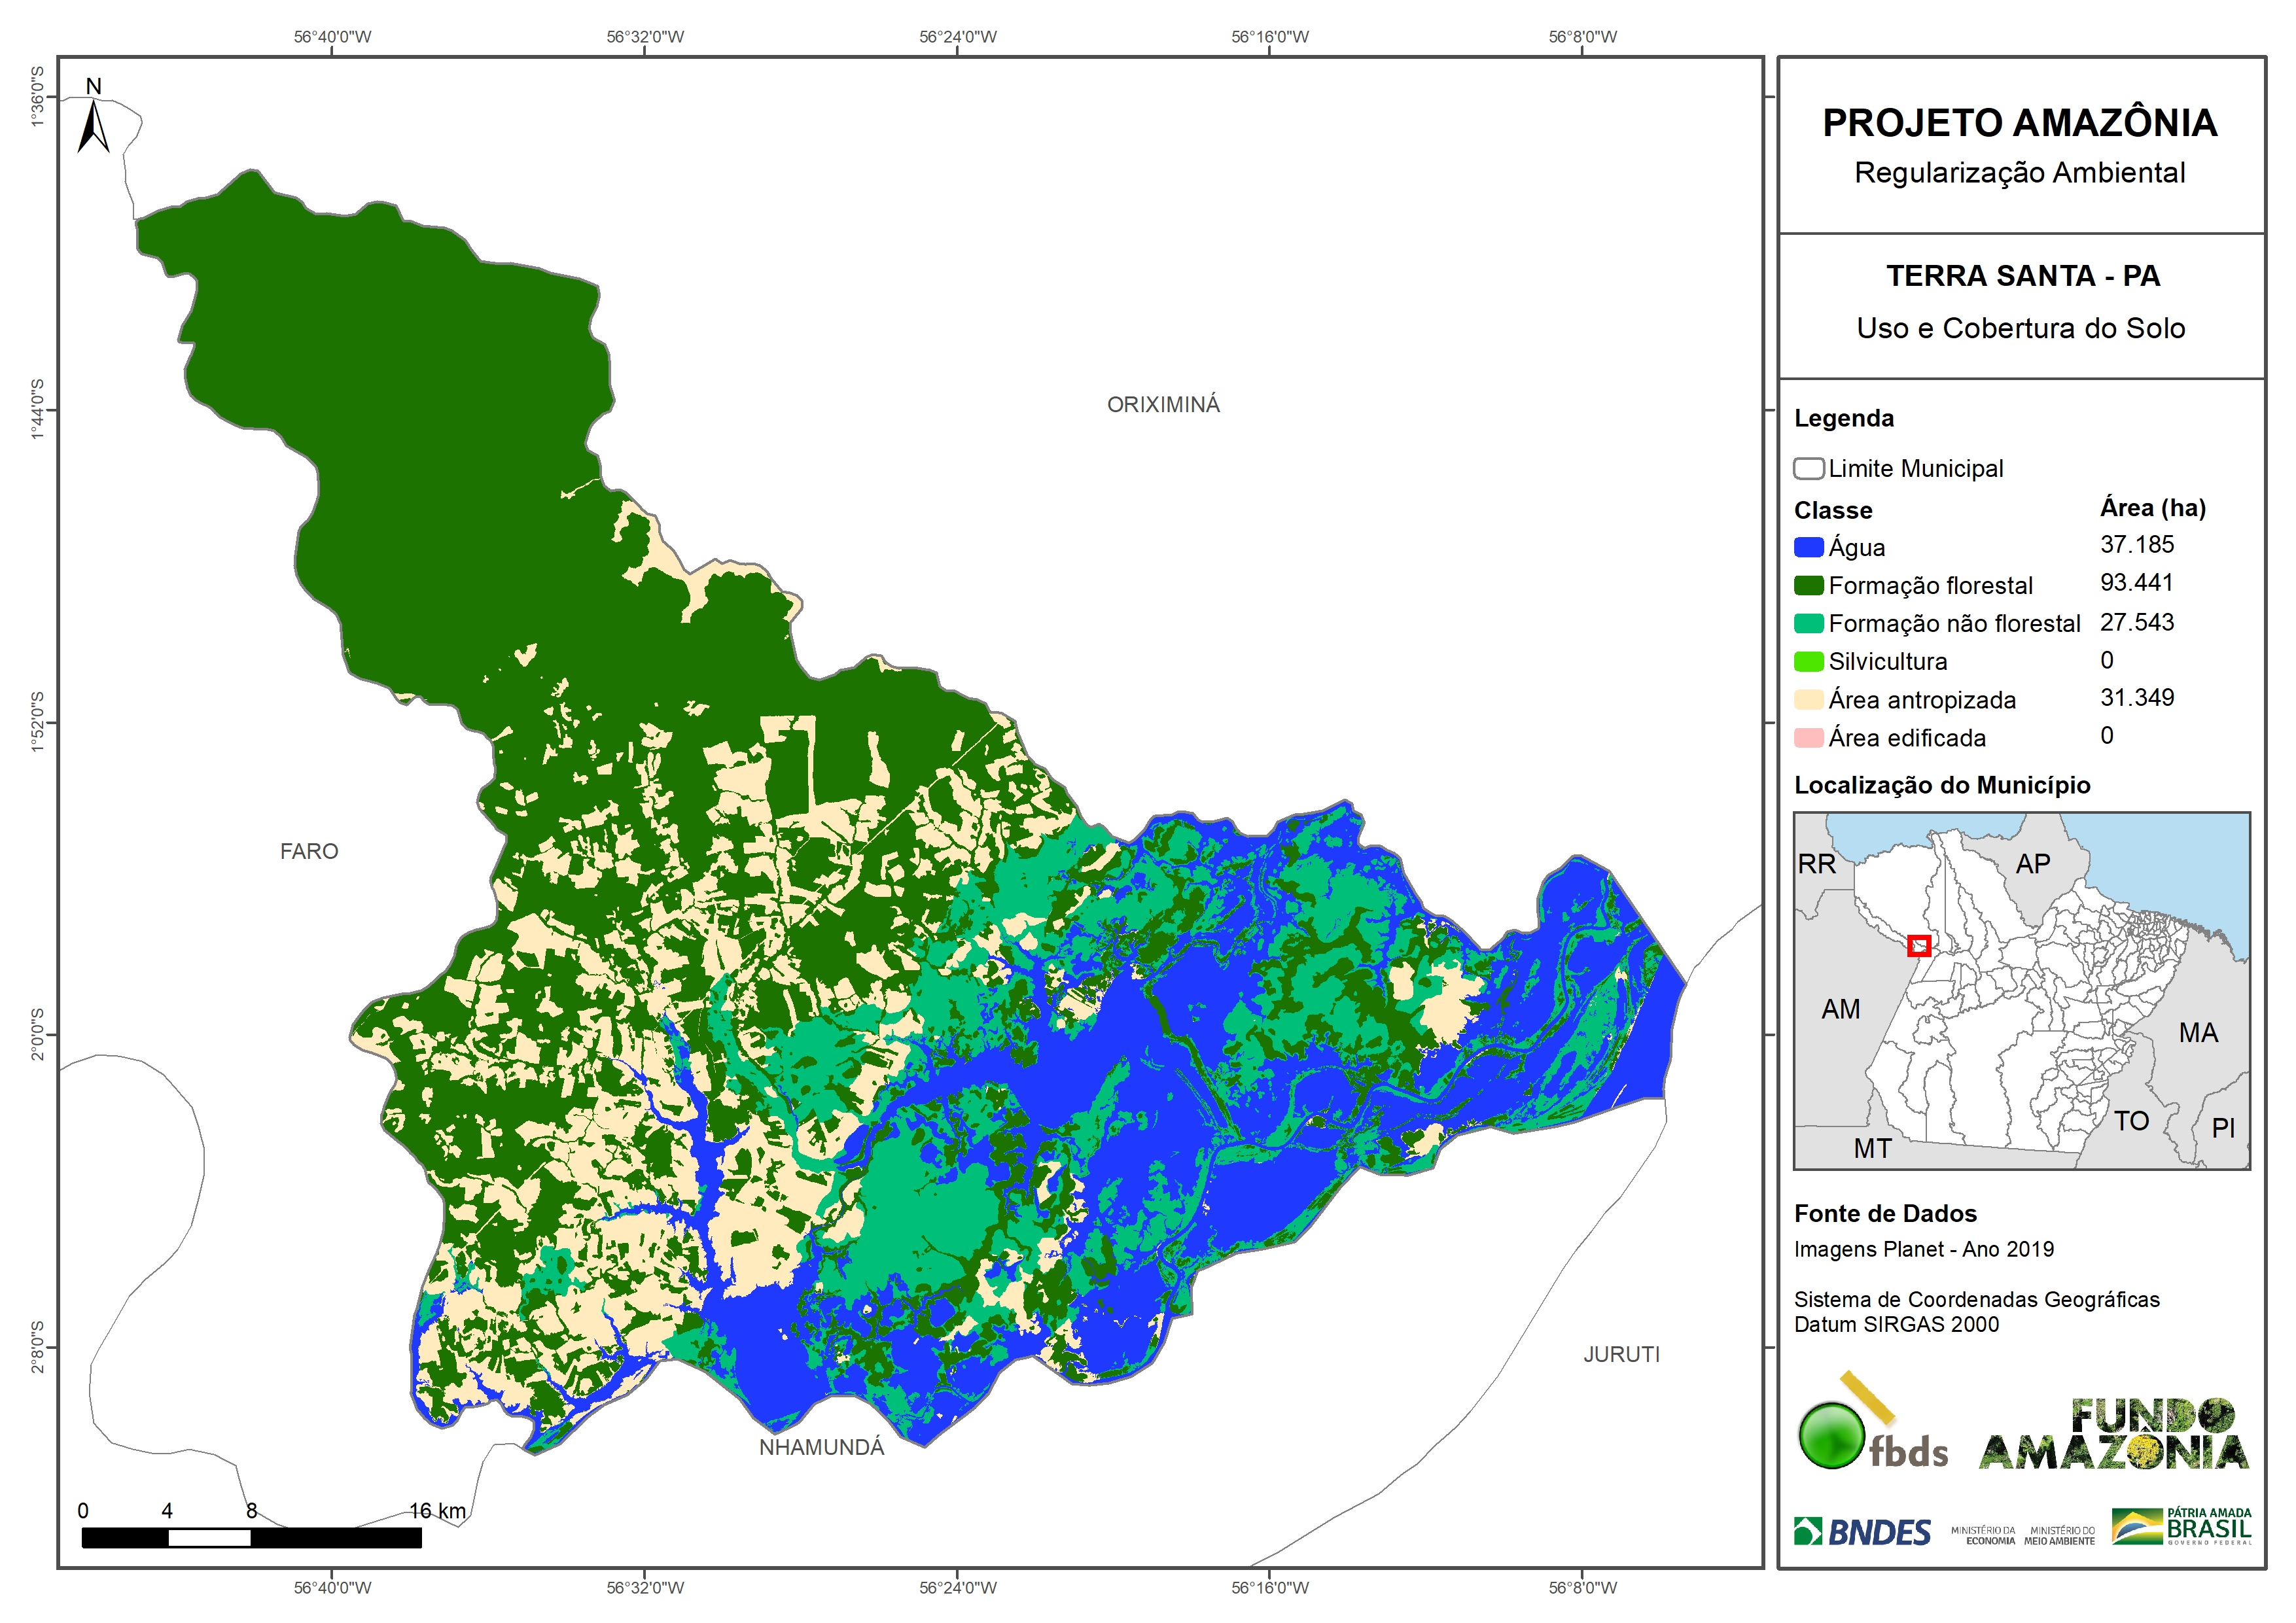
Task: Click the JURUTI municipality label
Action: click(x=1621, y=1354)
